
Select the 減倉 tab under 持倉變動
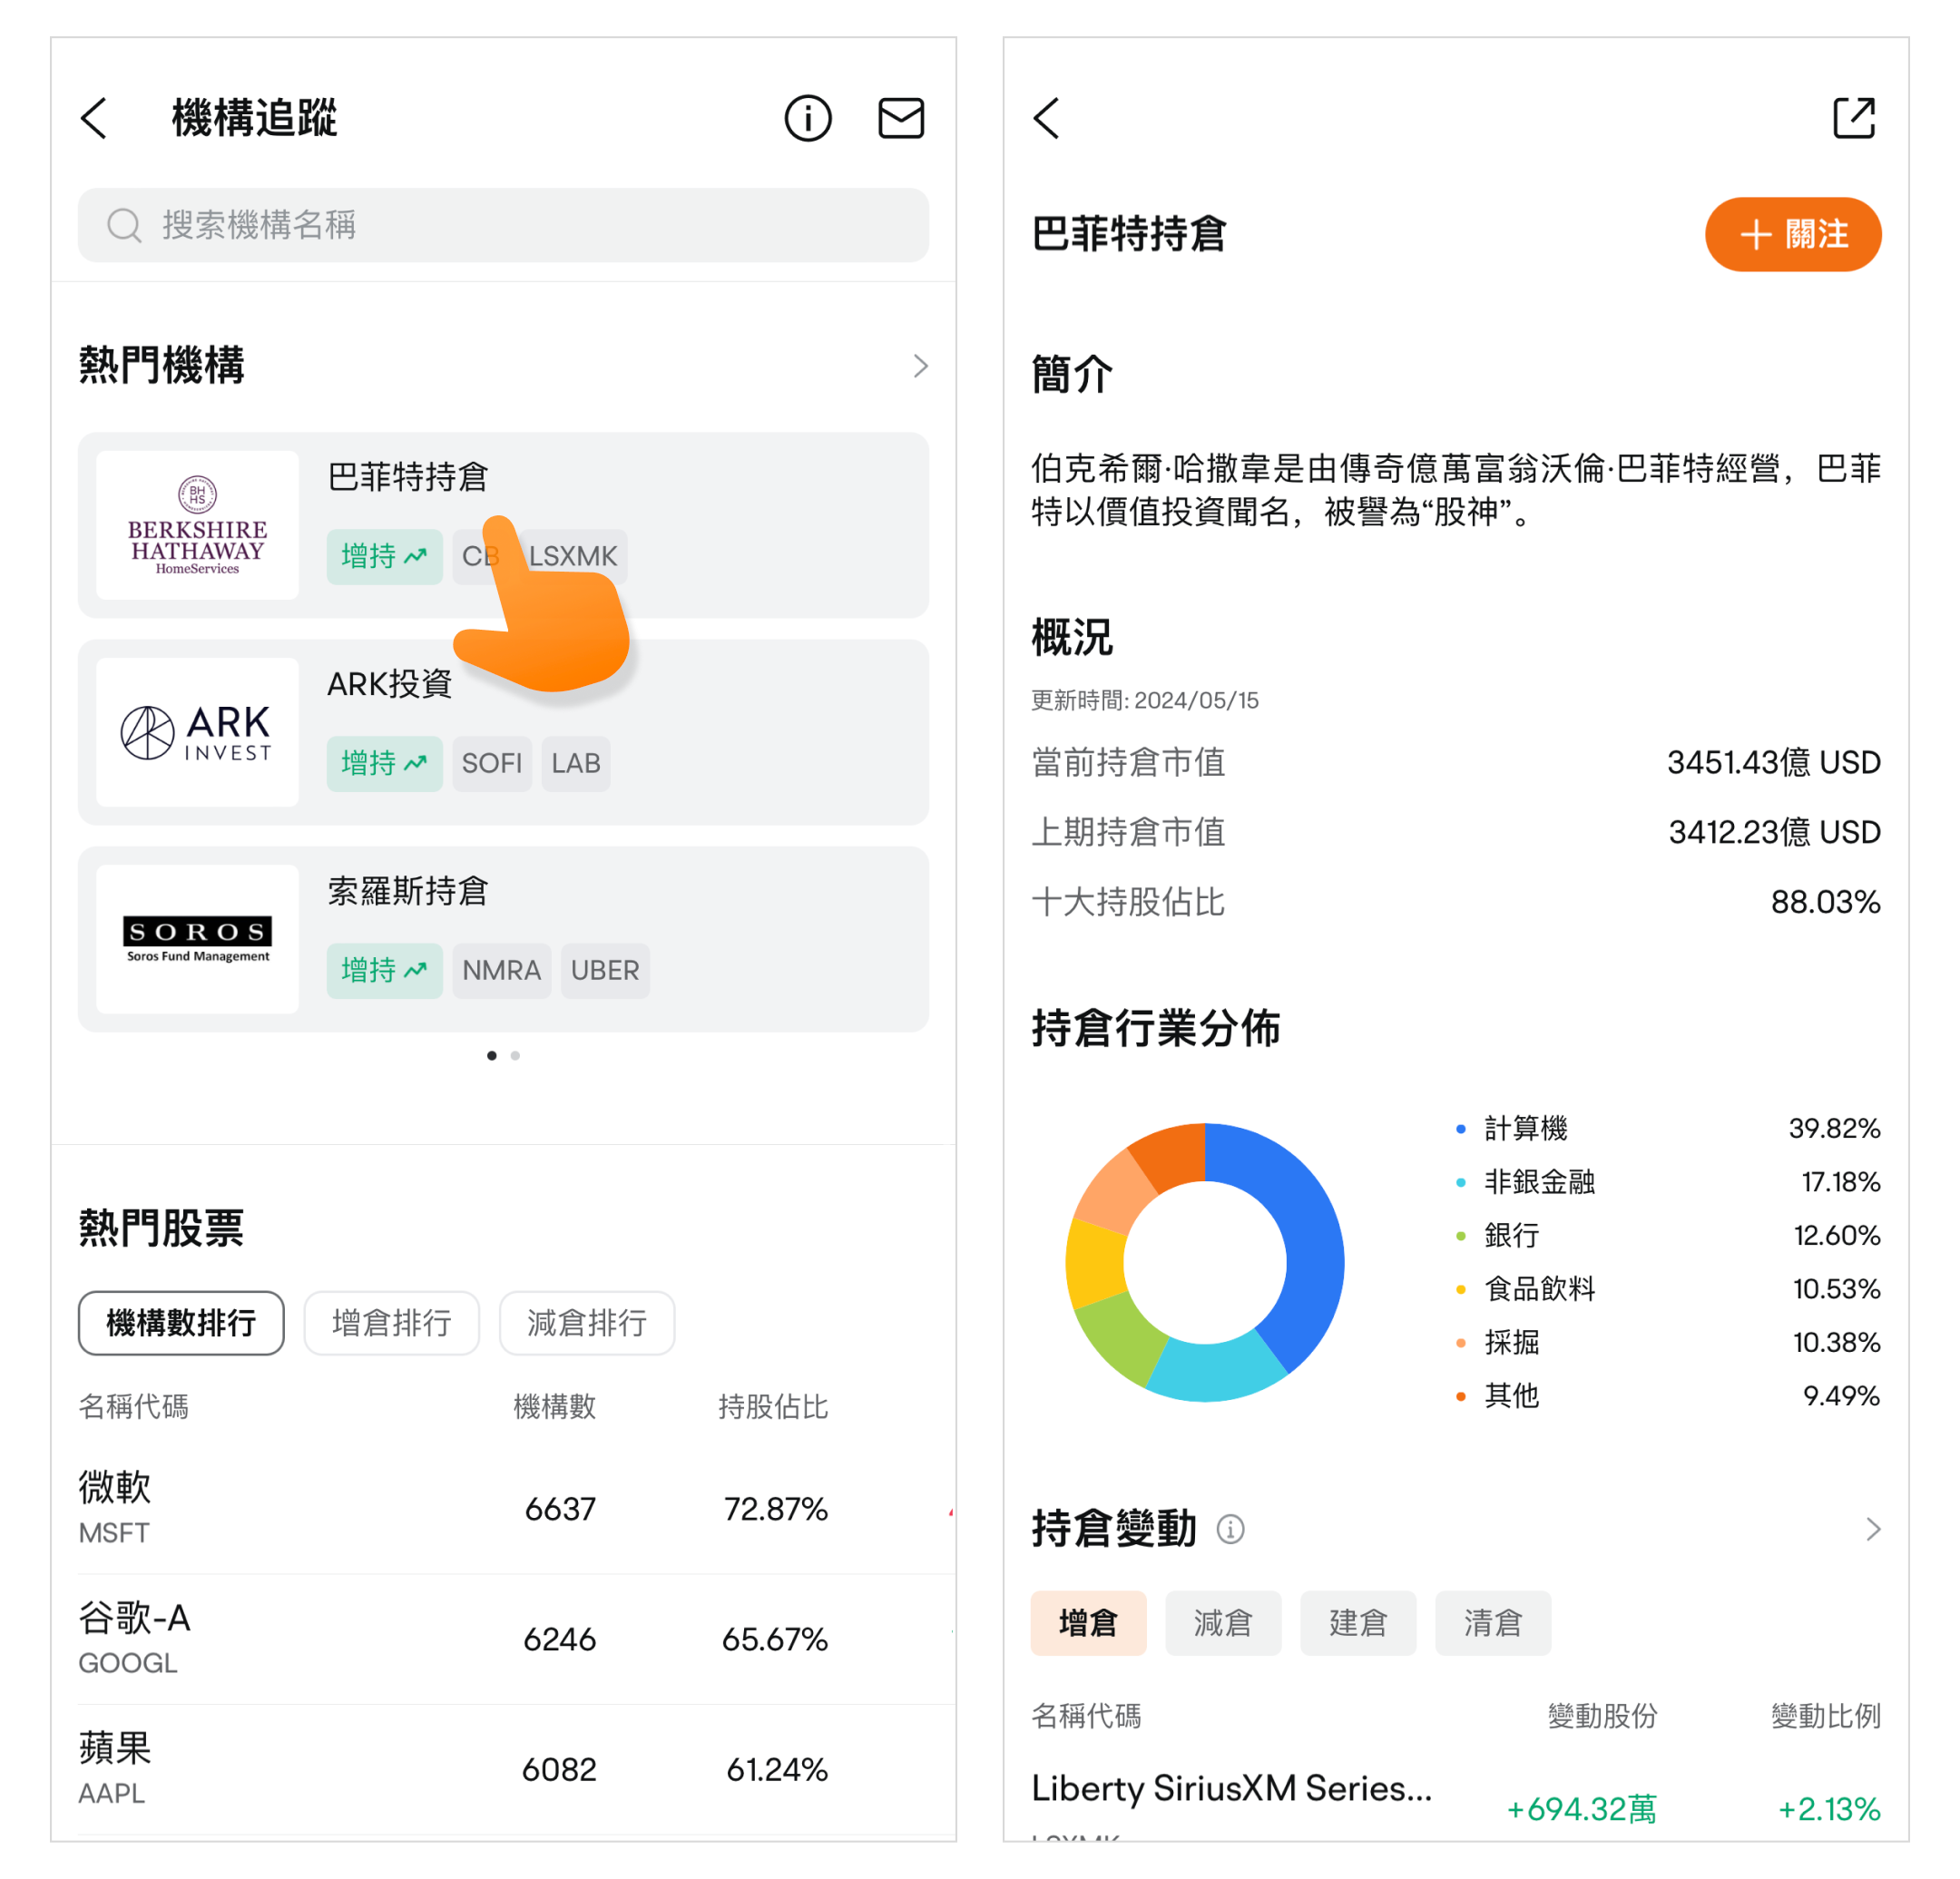point(1222,1622)
